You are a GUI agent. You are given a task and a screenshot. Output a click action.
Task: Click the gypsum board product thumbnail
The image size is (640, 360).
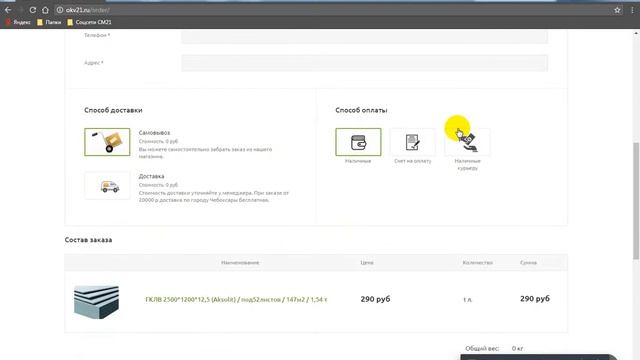[96, 302]
